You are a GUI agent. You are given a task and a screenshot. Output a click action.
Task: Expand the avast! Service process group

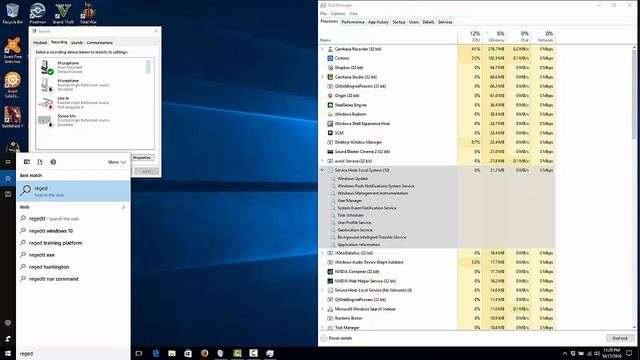click(322, 161)
